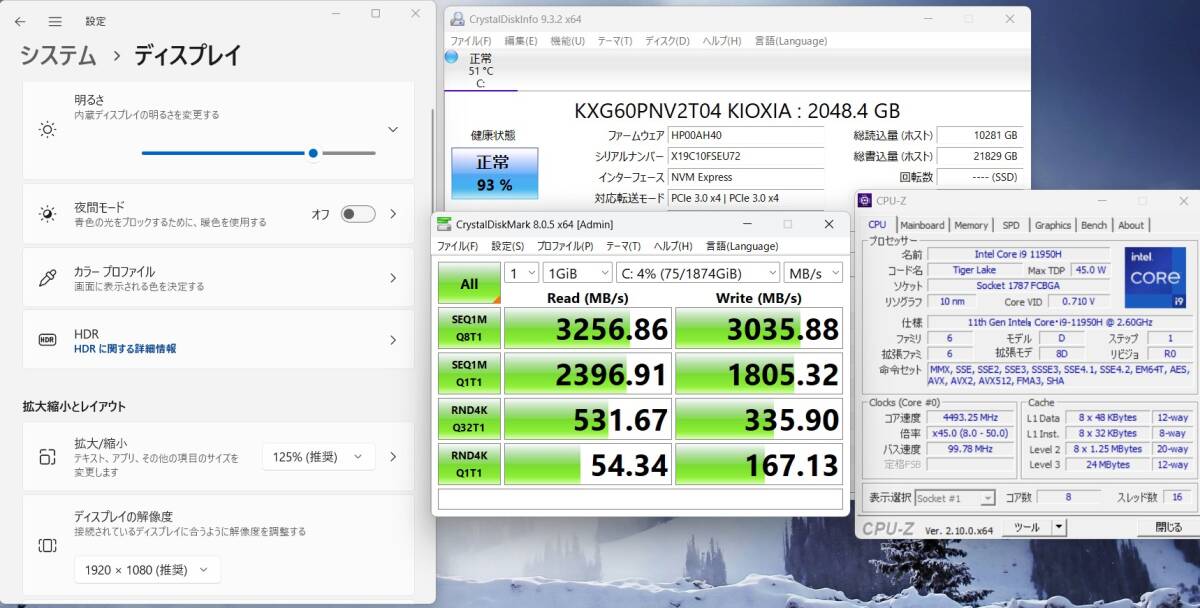
Task: Adjust the brightness slider thumb
Action: click(313, 153)
